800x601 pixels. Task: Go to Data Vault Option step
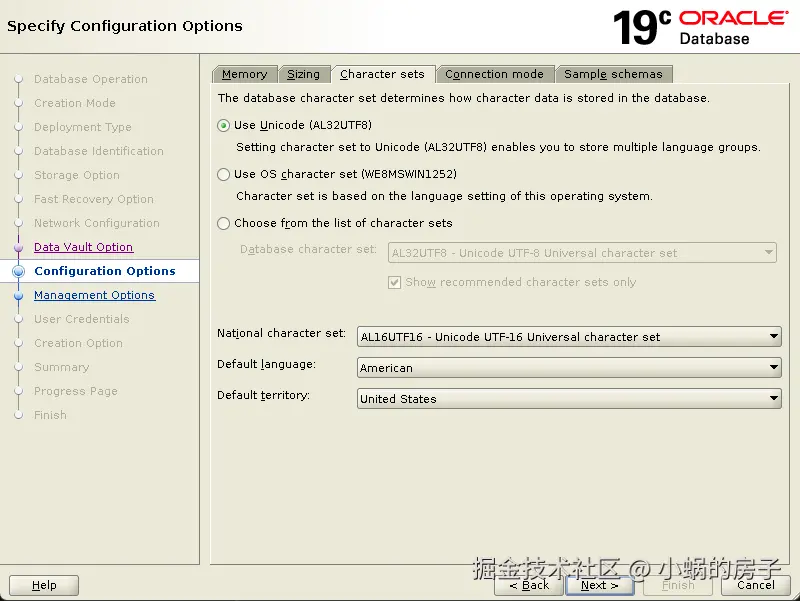[84, 247]
